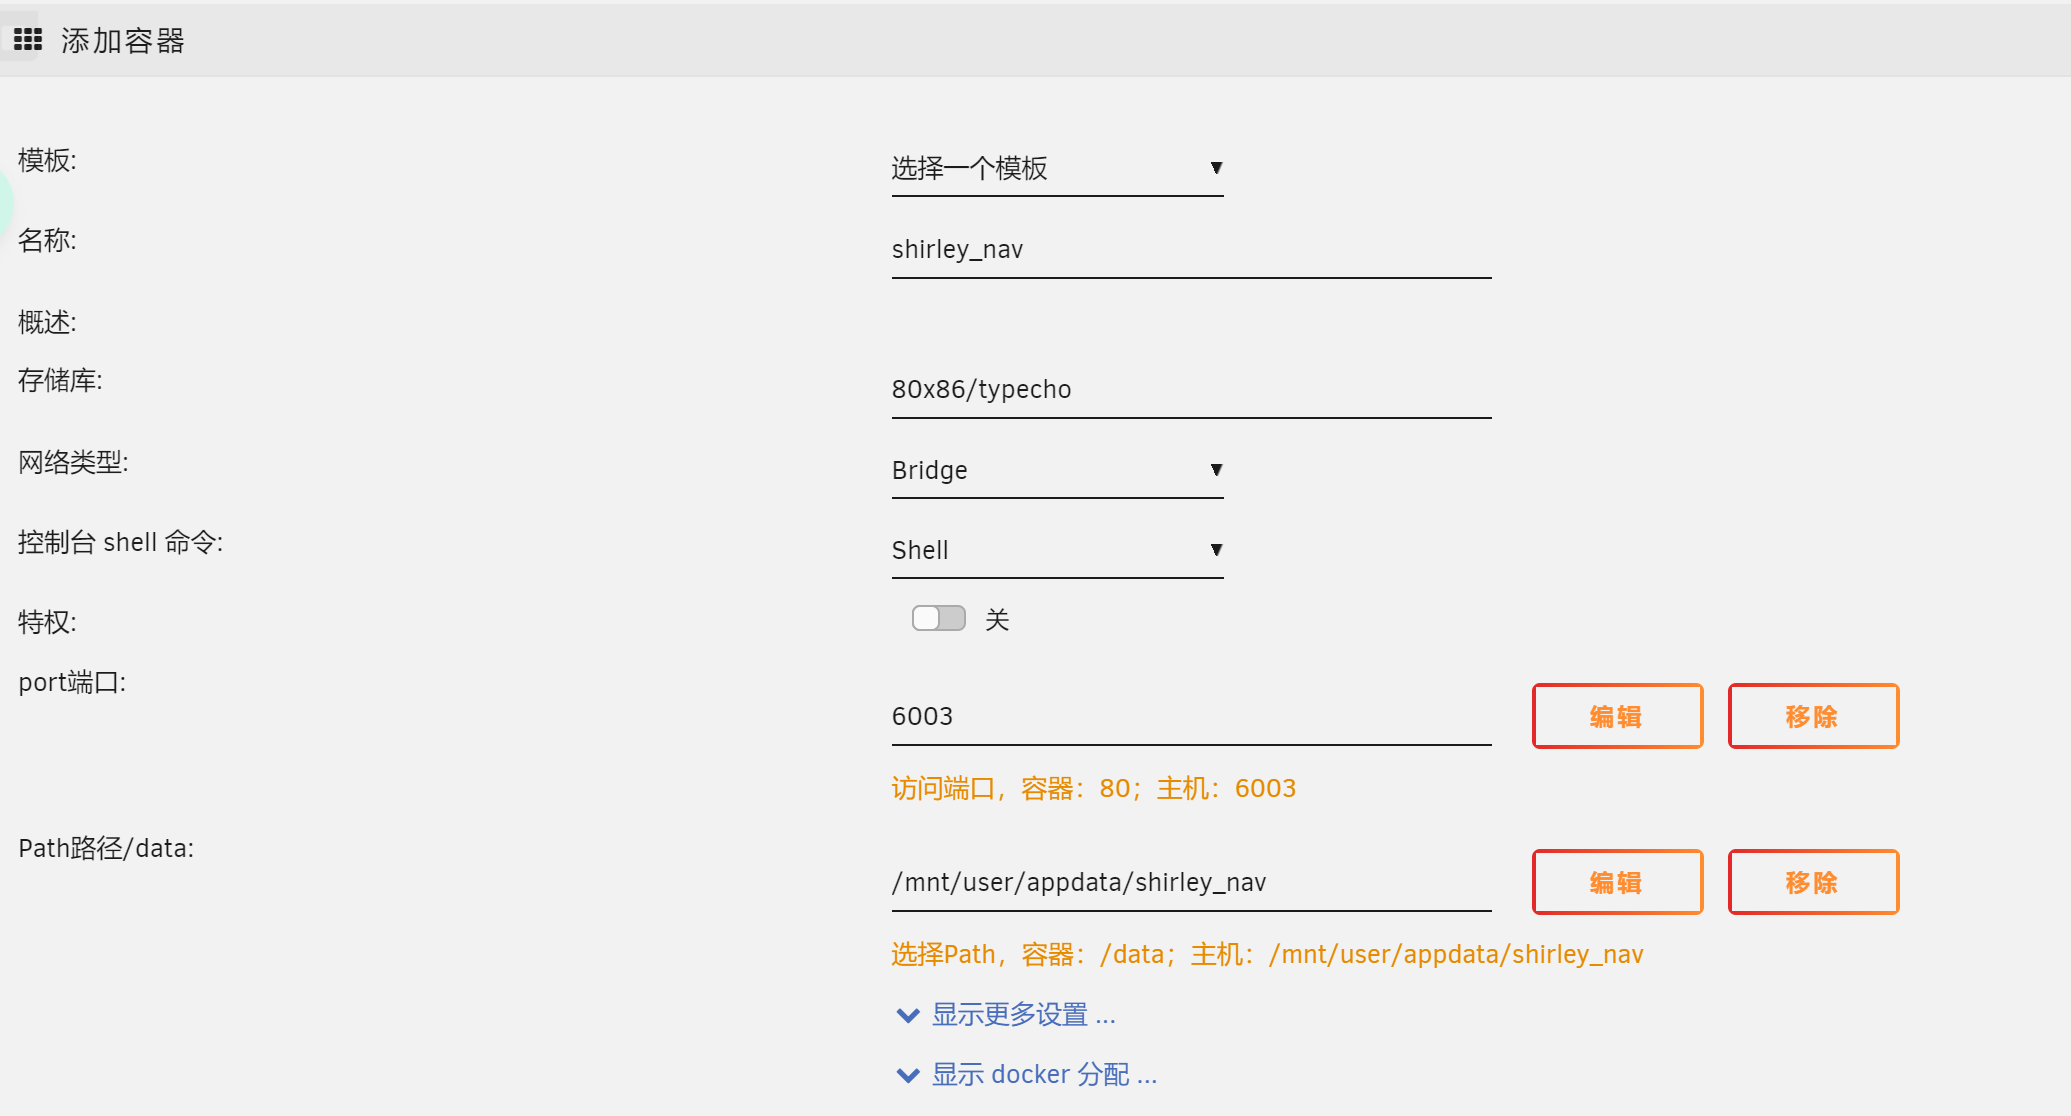This screenshot has width=2071, height=1116.
Task: Click the 关 label next to privilege switch
Action: (997, 620)
